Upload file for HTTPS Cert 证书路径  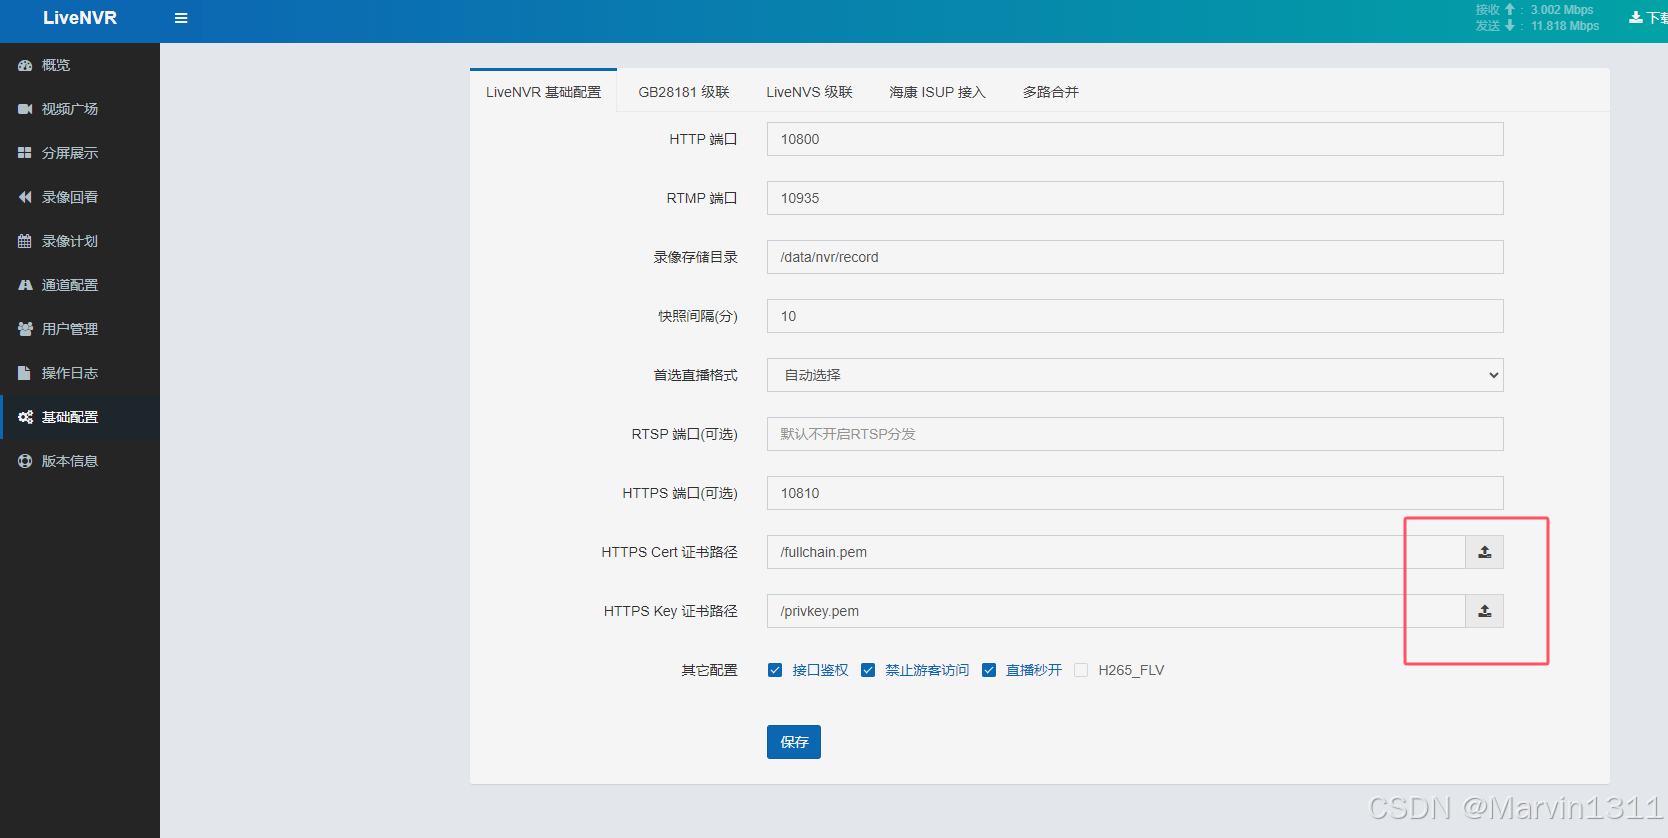(1485, 552)
